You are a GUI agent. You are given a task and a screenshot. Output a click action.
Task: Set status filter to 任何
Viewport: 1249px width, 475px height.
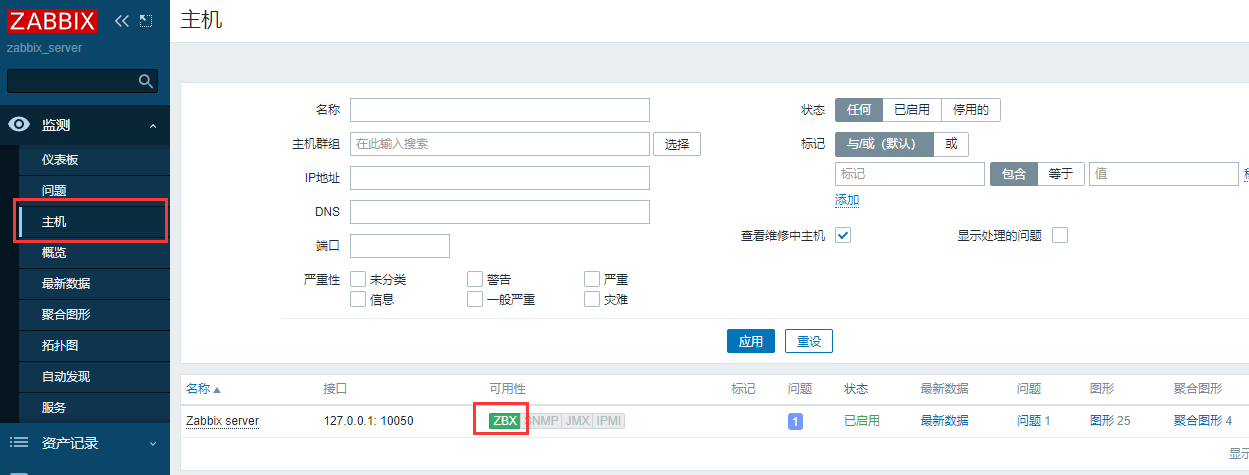click(859, 110)
